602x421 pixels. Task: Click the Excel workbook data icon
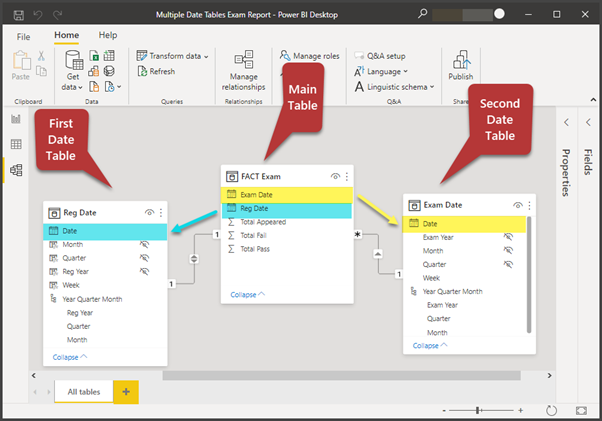click(94, 56)
